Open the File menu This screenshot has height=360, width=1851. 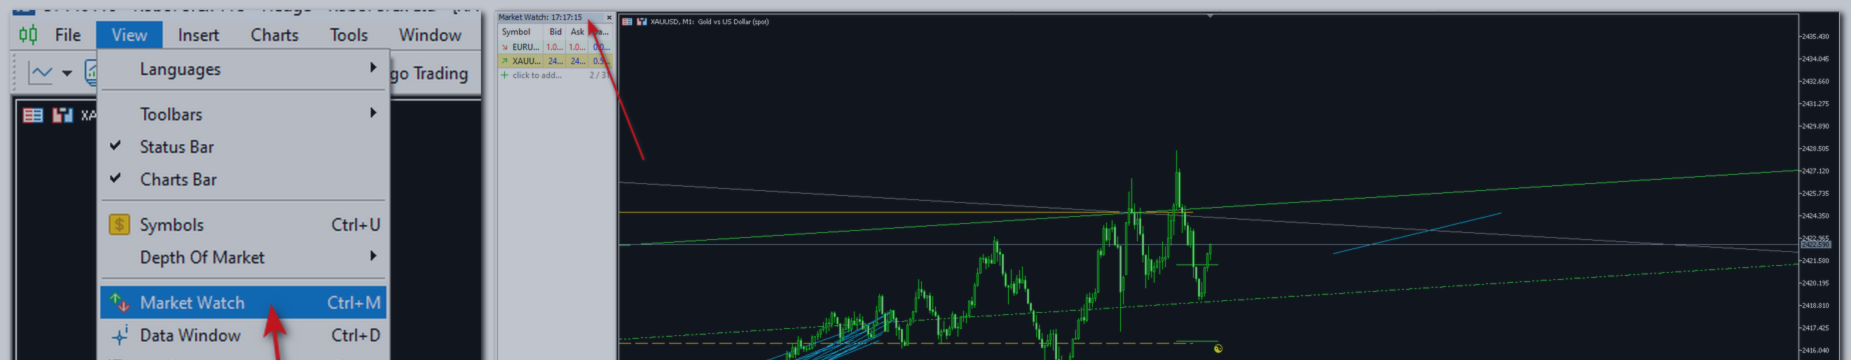[68, 35]
